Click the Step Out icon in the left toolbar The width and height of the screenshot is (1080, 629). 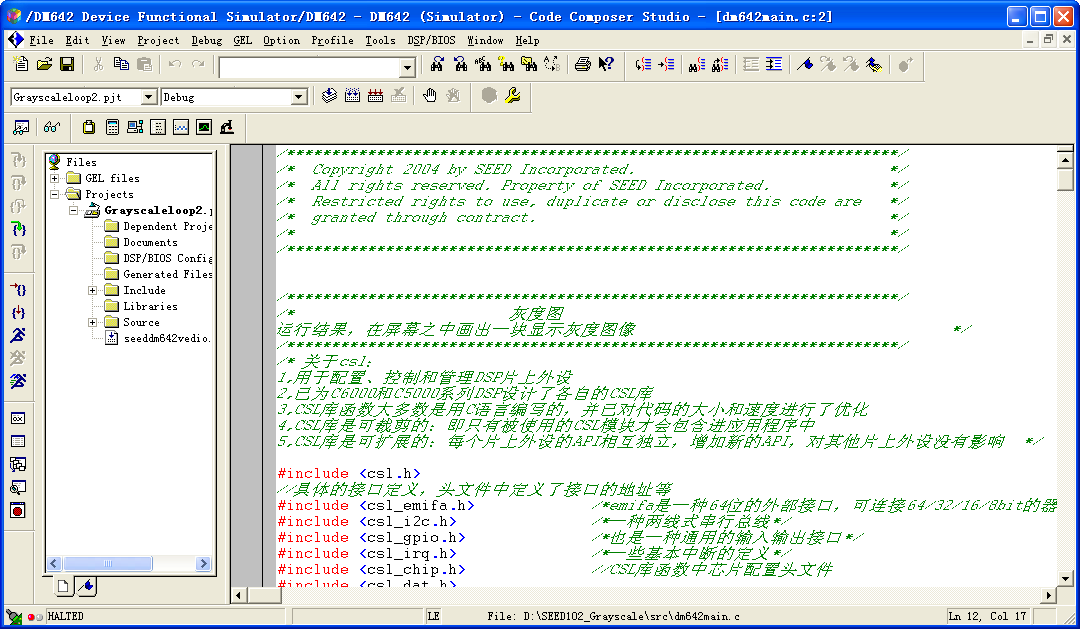click(18, 205)
